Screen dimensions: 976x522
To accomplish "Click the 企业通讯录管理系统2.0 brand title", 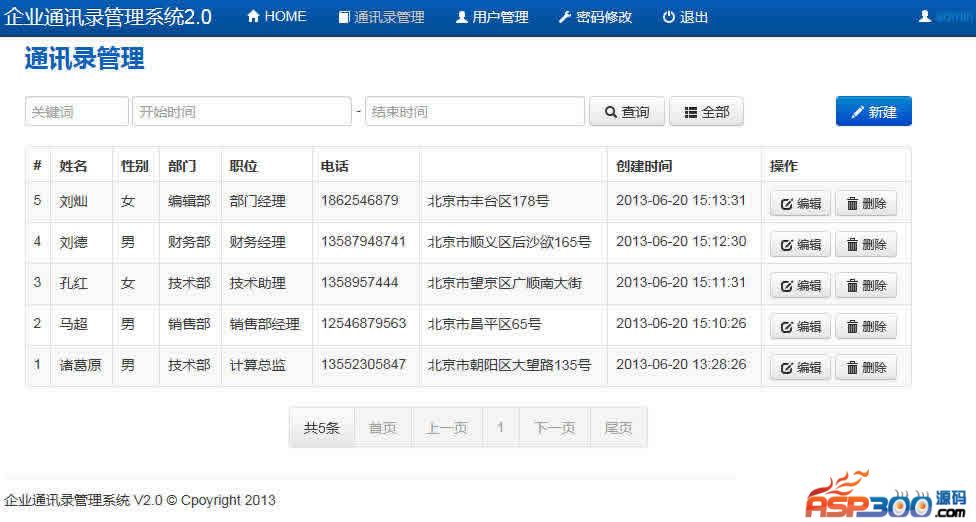I will pos(108,17).
